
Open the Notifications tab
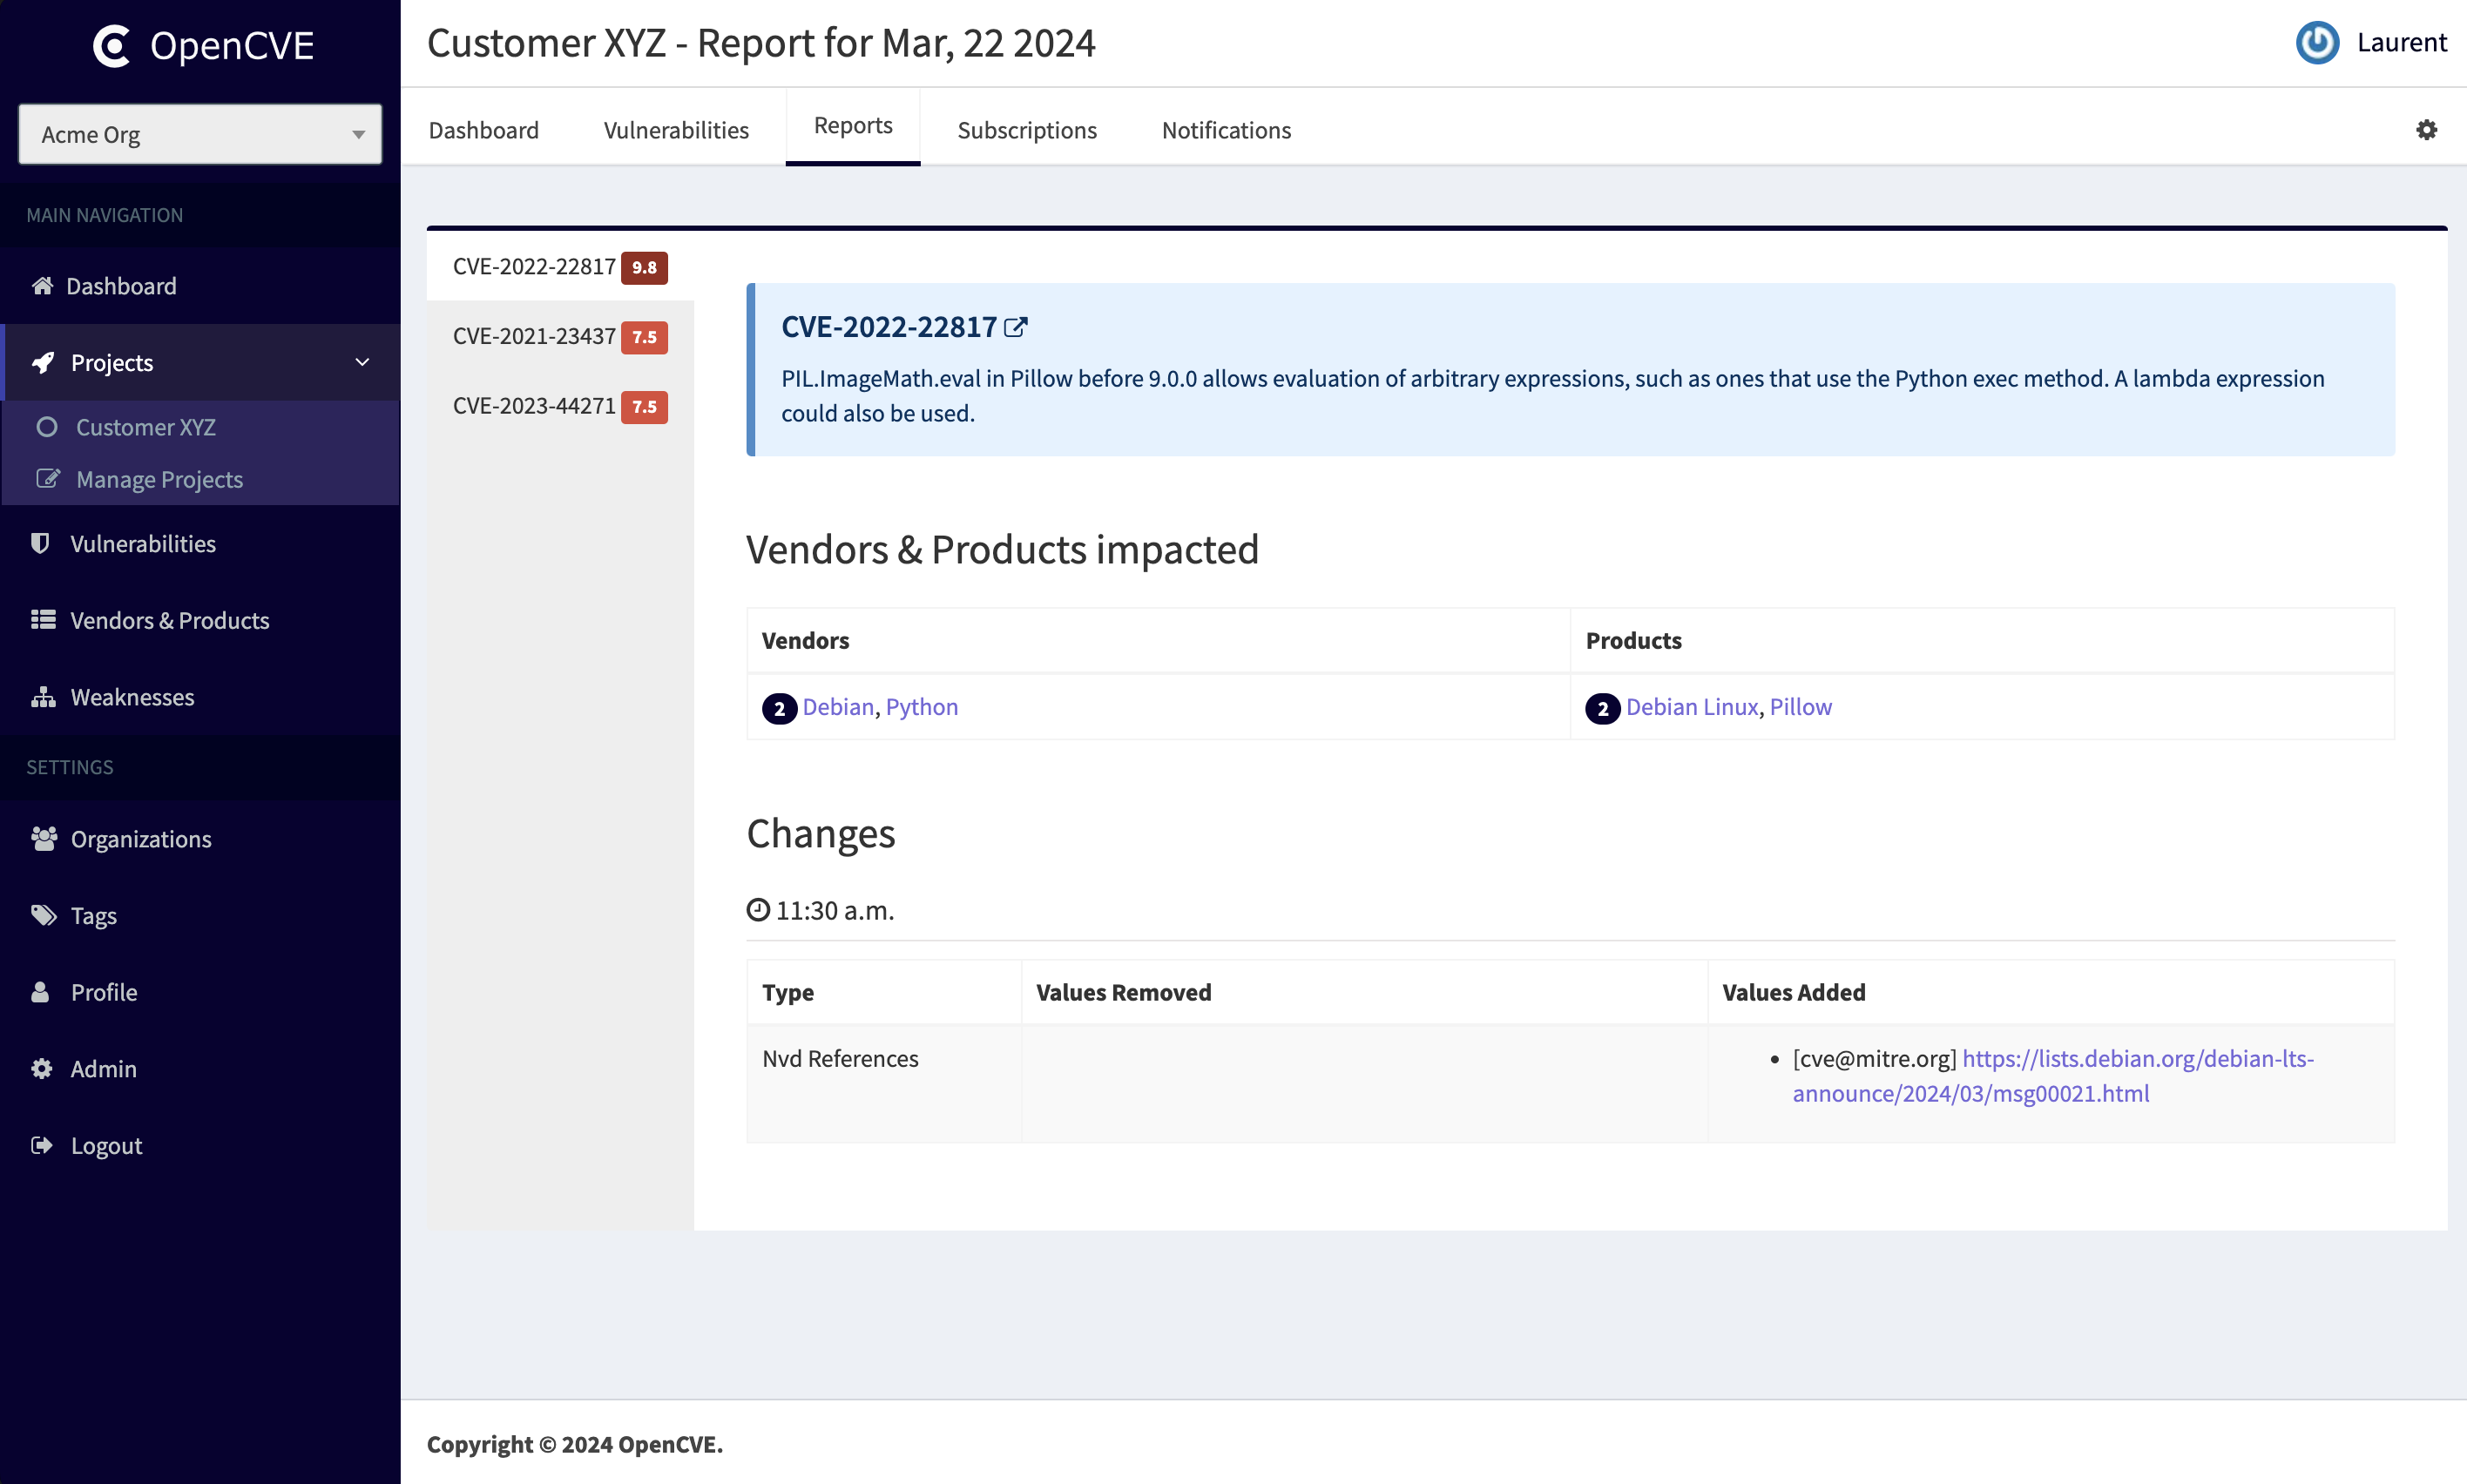pyautogui.click(x=1226, y=130)
